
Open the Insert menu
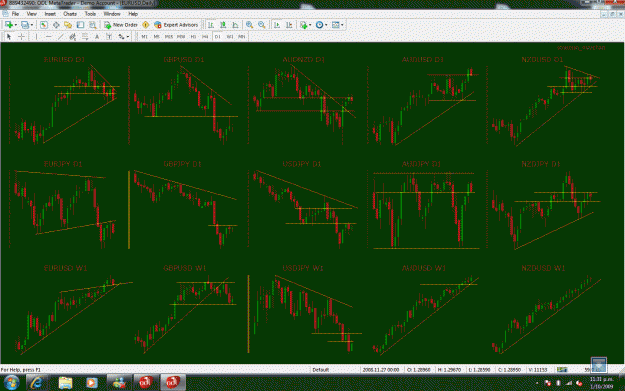[50, 14]
